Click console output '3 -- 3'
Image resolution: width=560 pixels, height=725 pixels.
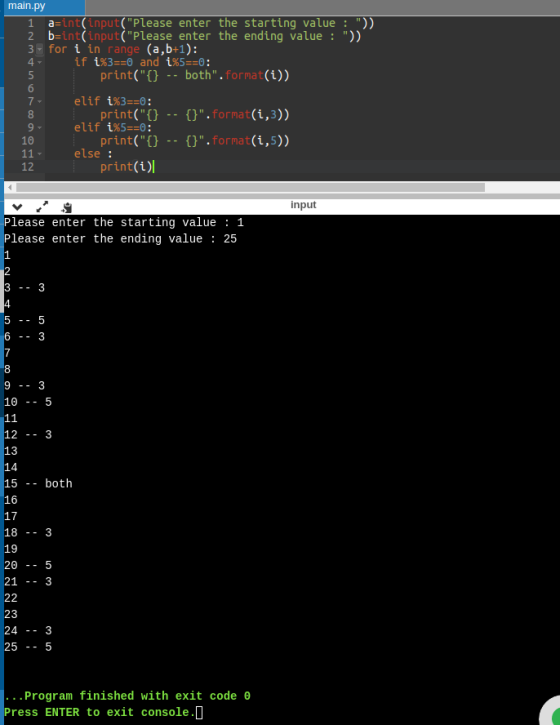pos(25,288)
